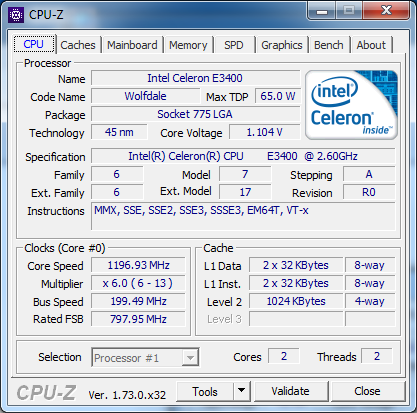Click the Revision value R0

pos(369,192)
